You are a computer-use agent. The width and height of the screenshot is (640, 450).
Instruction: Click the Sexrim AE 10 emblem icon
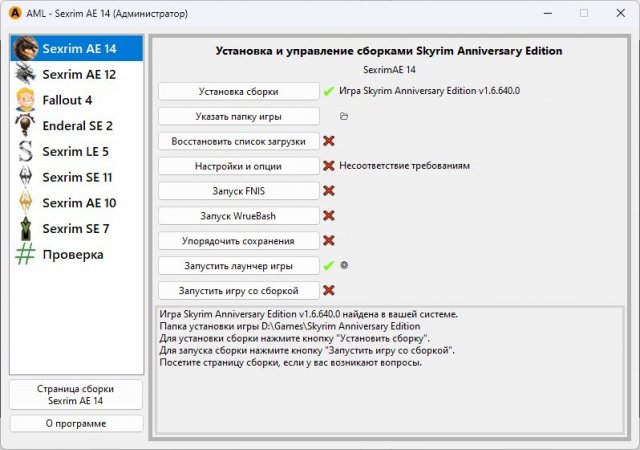point(26,203)
